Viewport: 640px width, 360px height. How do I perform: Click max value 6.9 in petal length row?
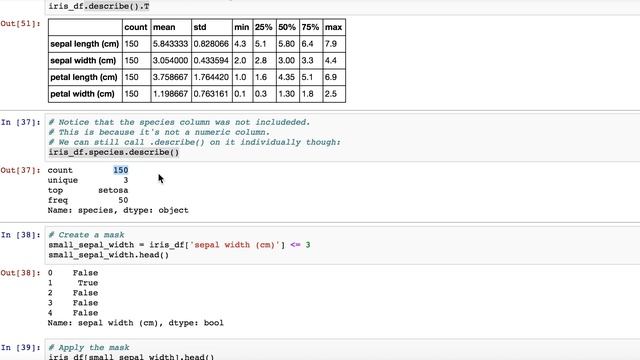331,77
